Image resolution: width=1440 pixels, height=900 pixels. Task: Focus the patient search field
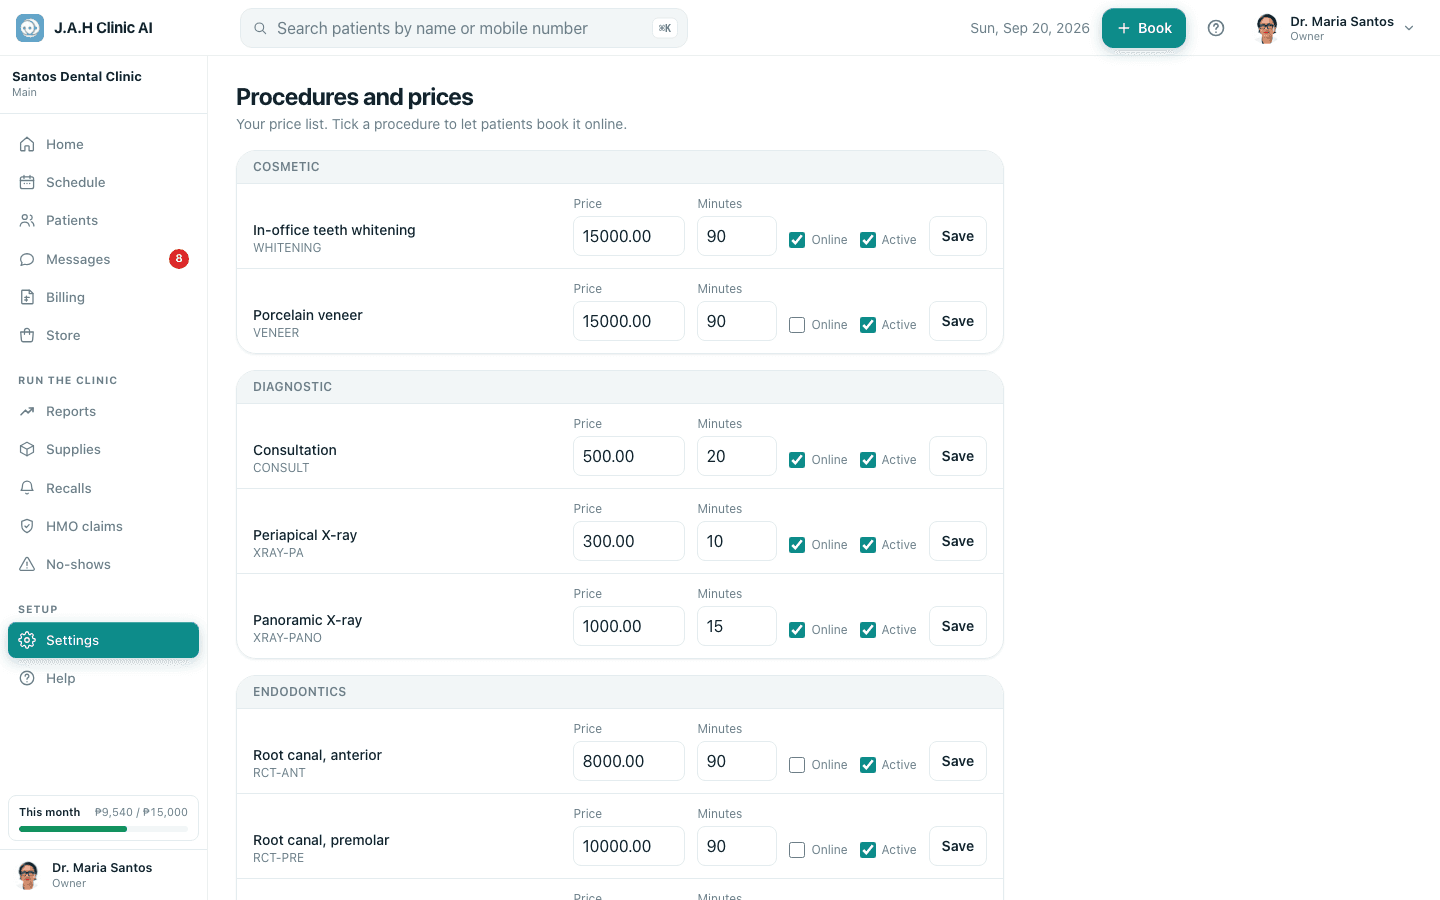pyautogui.click(x=464, y=28)
